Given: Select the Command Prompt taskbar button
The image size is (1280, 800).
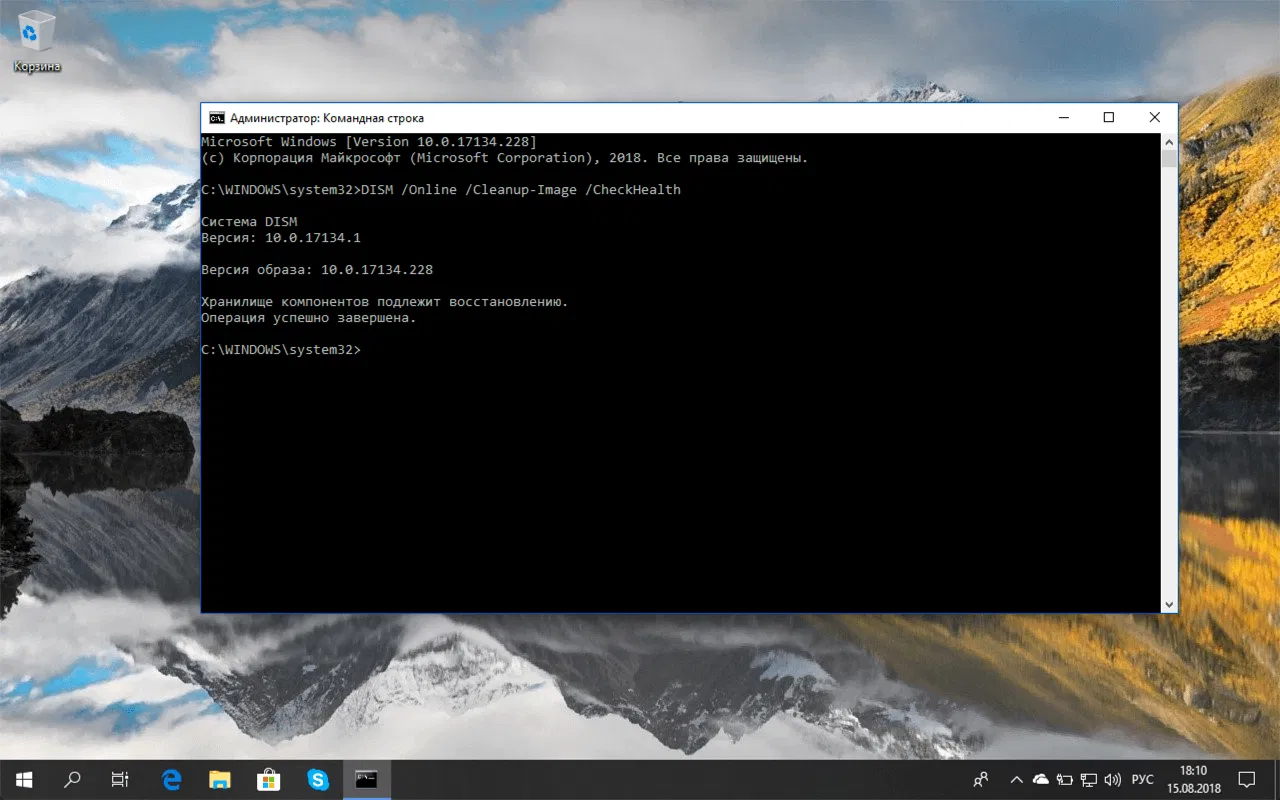Looking at the screenshot, I should point(367,779).
